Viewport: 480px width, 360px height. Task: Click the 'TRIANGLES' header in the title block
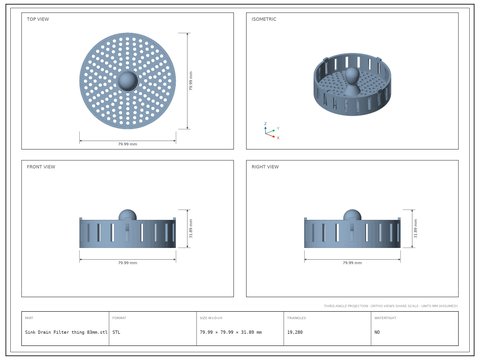(296, 318)
